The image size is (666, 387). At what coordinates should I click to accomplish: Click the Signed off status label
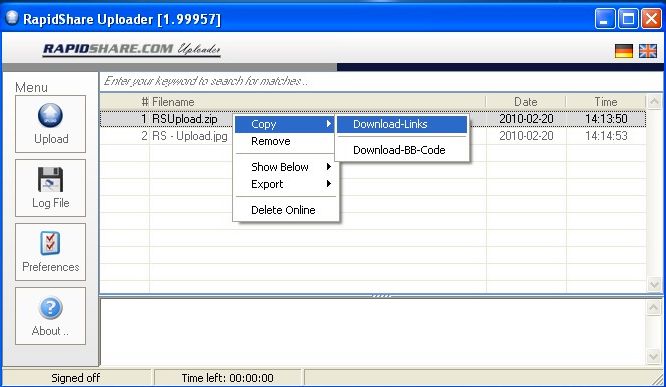(76, 378)
